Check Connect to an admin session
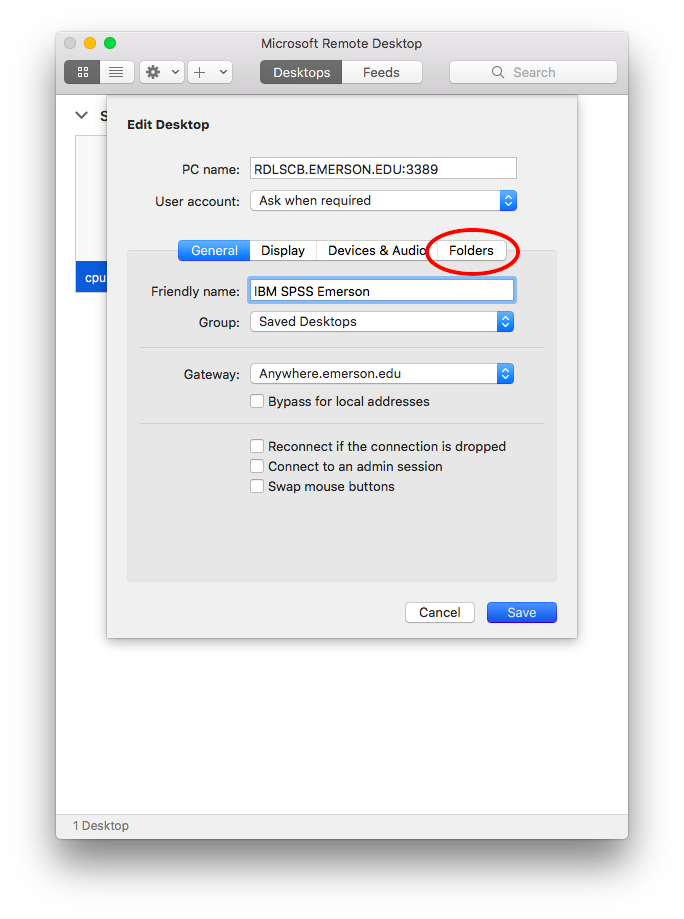Image resolution: width=684 pixels, height=919 pixels. 257,467
